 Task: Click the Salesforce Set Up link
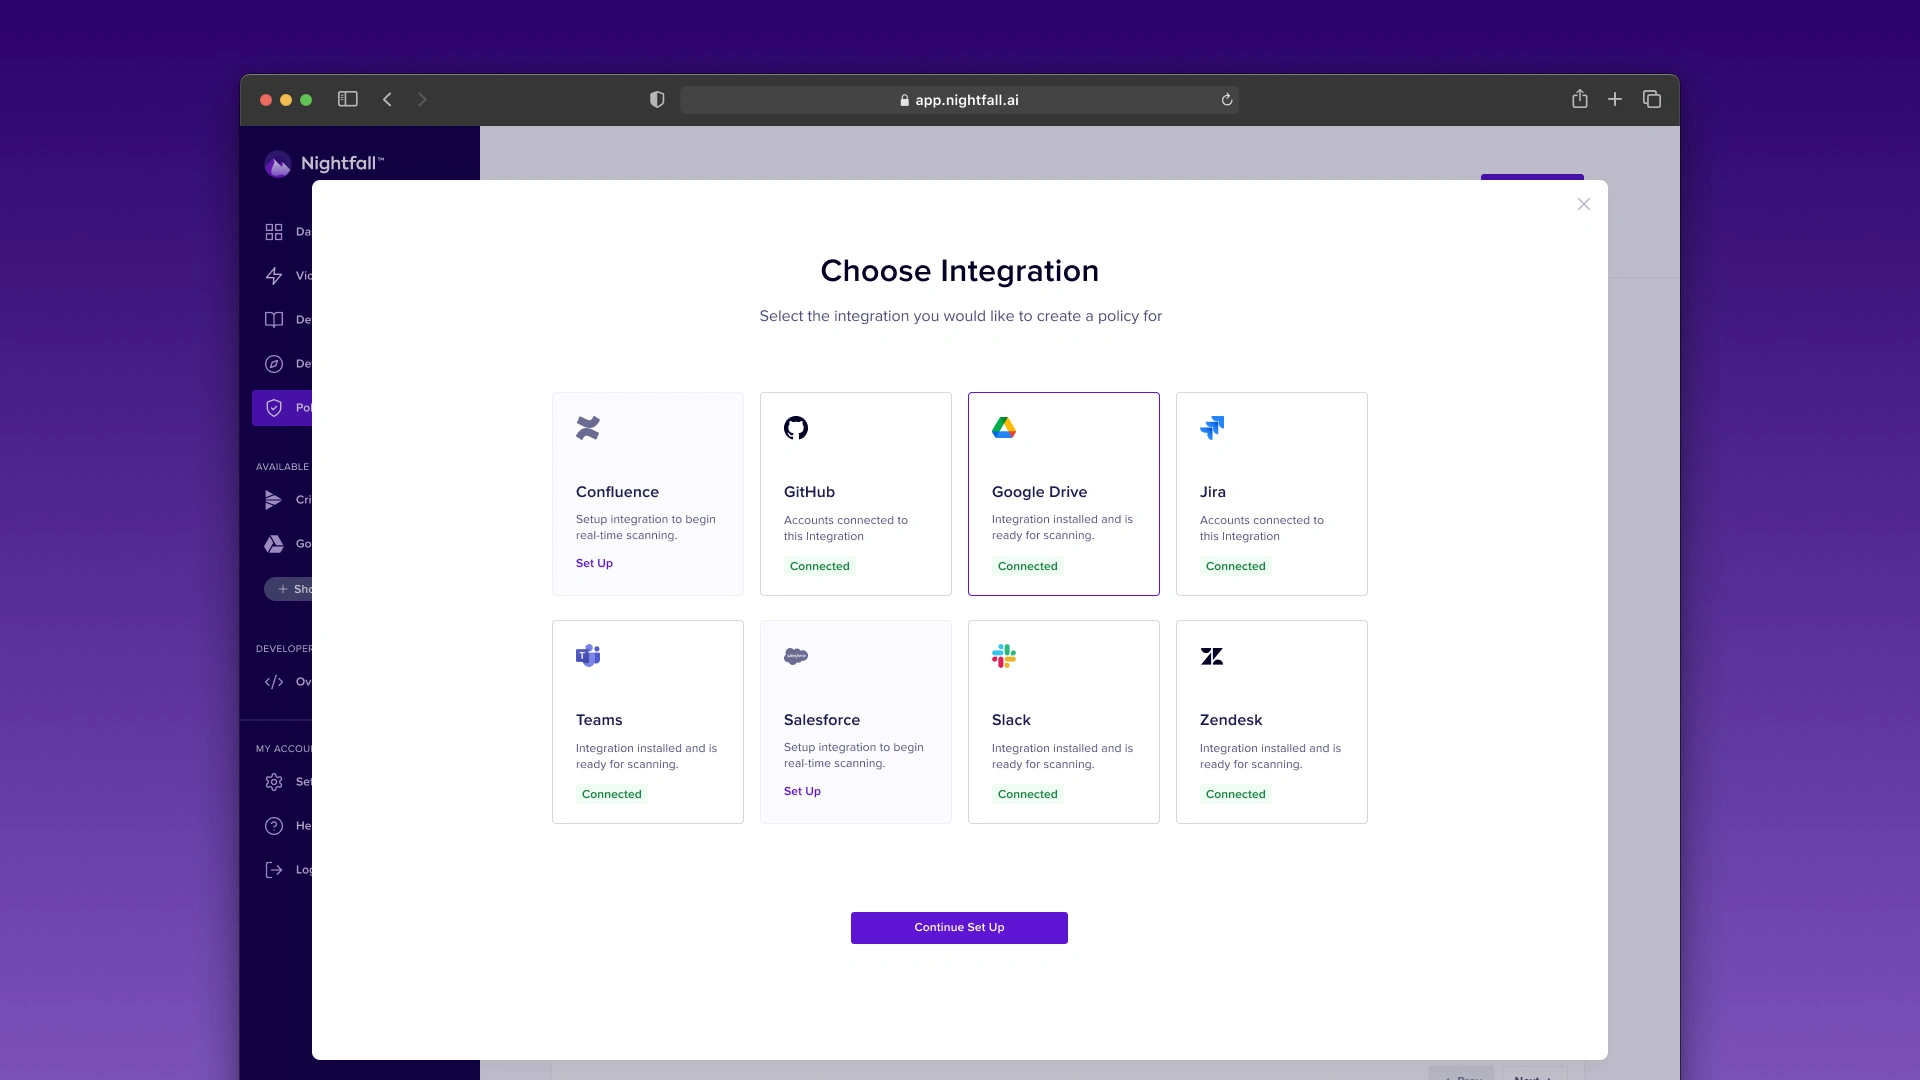point(802,791)
